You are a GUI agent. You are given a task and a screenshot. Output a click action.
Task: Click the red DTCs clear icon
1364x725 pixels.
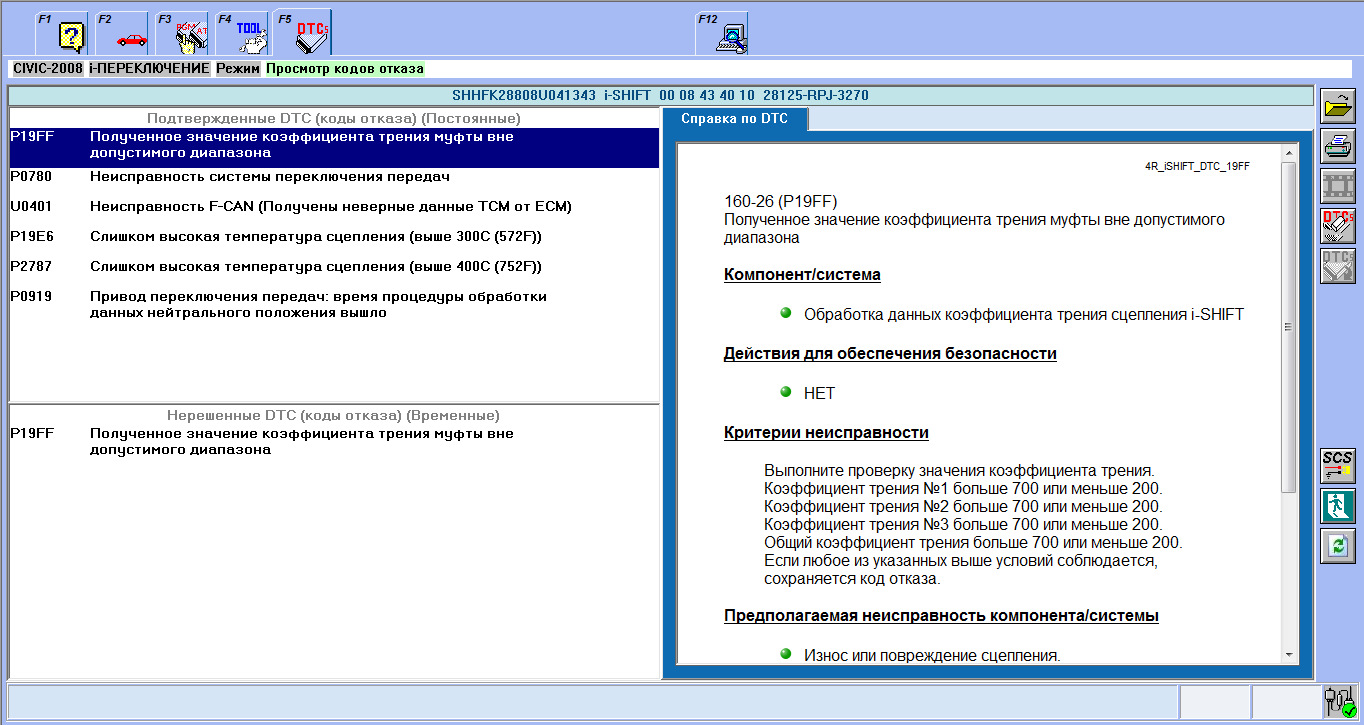click(1337, 226)
